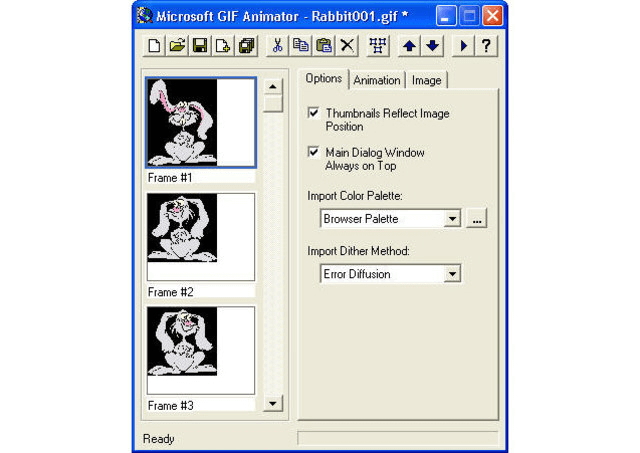Switch to the Image tab
Image resolution: width=640 pixels, height=453 pixels.
(x=427, y=80)
